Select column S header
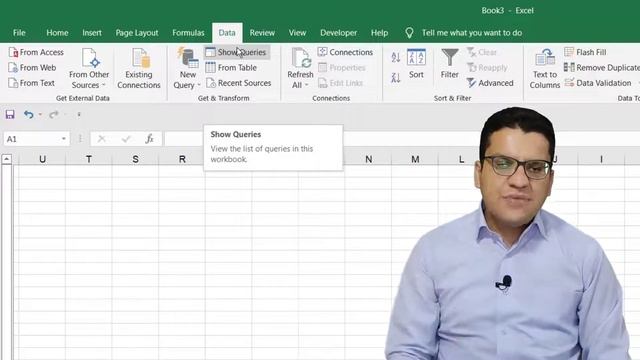 [135, 159]
